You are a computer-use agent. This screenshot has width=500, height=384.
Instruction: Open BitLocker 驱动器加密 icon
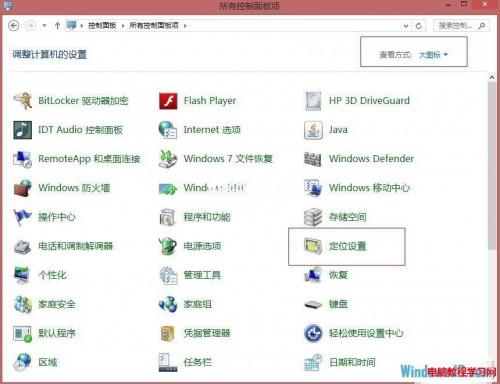pos(22,101)
